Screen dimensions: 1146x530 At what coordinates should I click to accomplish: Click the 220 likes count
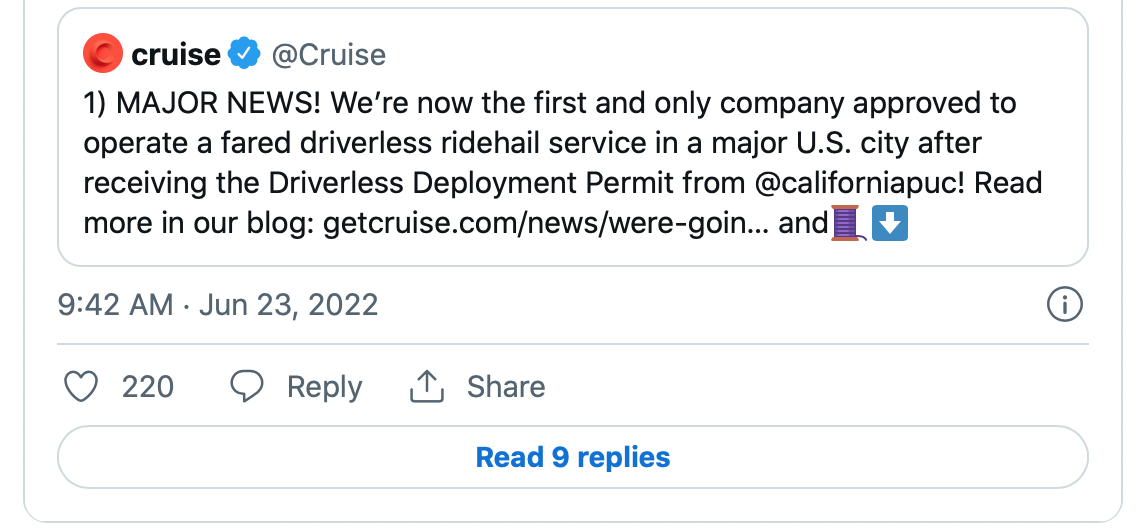coord(148,387)
